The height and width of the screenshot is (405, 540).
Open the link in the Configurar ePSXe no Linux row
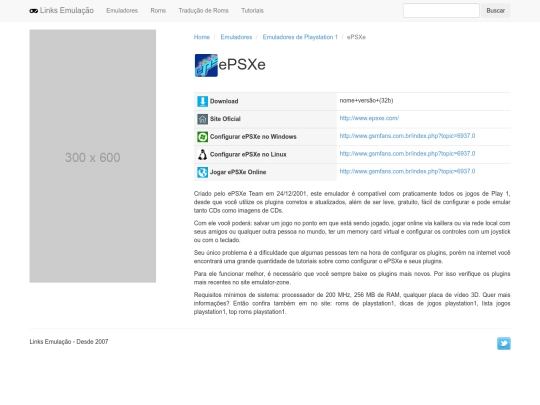(407, 154)
